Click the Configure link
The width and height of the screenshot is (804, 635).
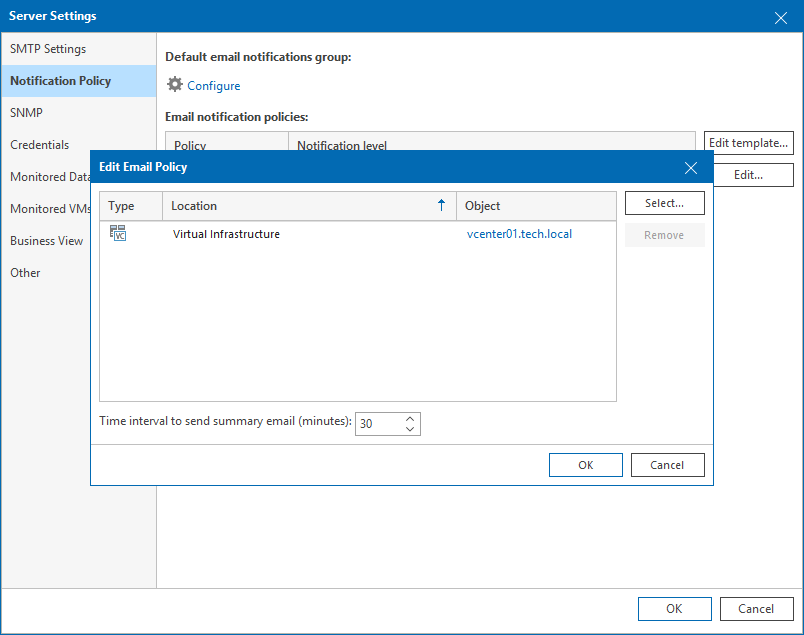[x=214, y=86]
